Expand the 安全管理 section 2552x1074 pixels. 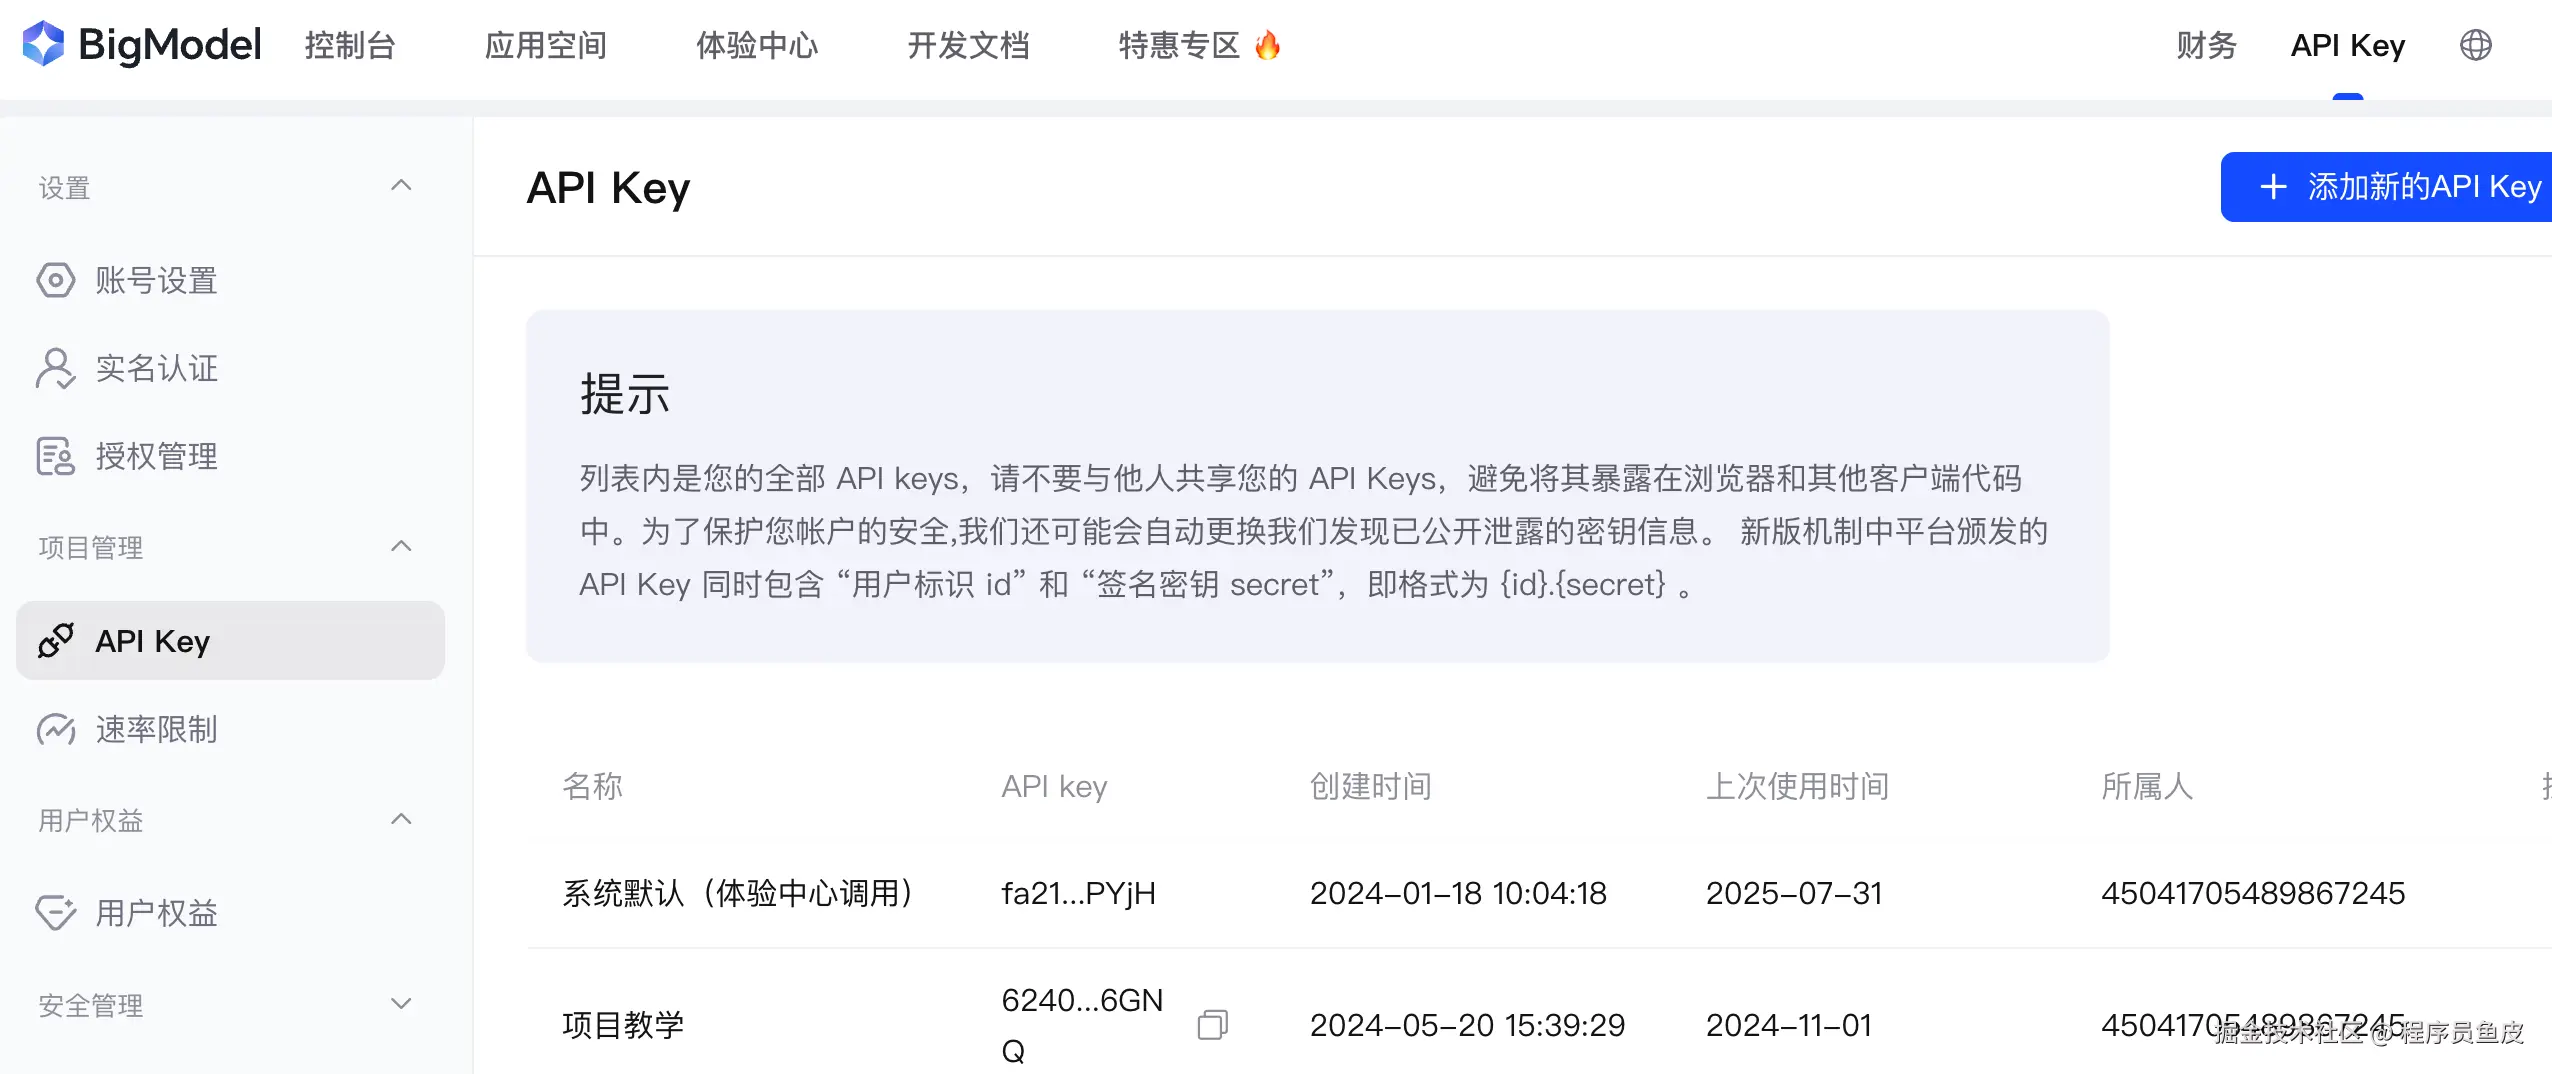click(x=401, y=1004)
